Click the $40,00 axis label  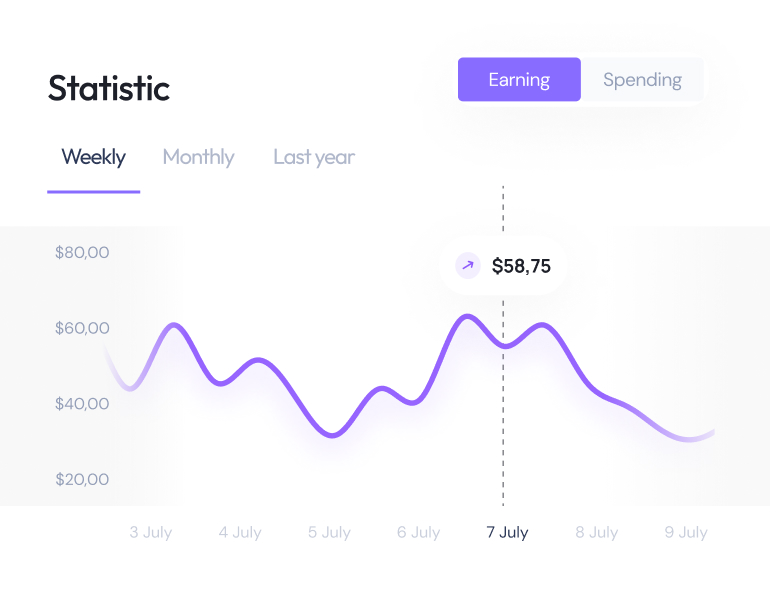pyautogui.click(x=82, y=404)
